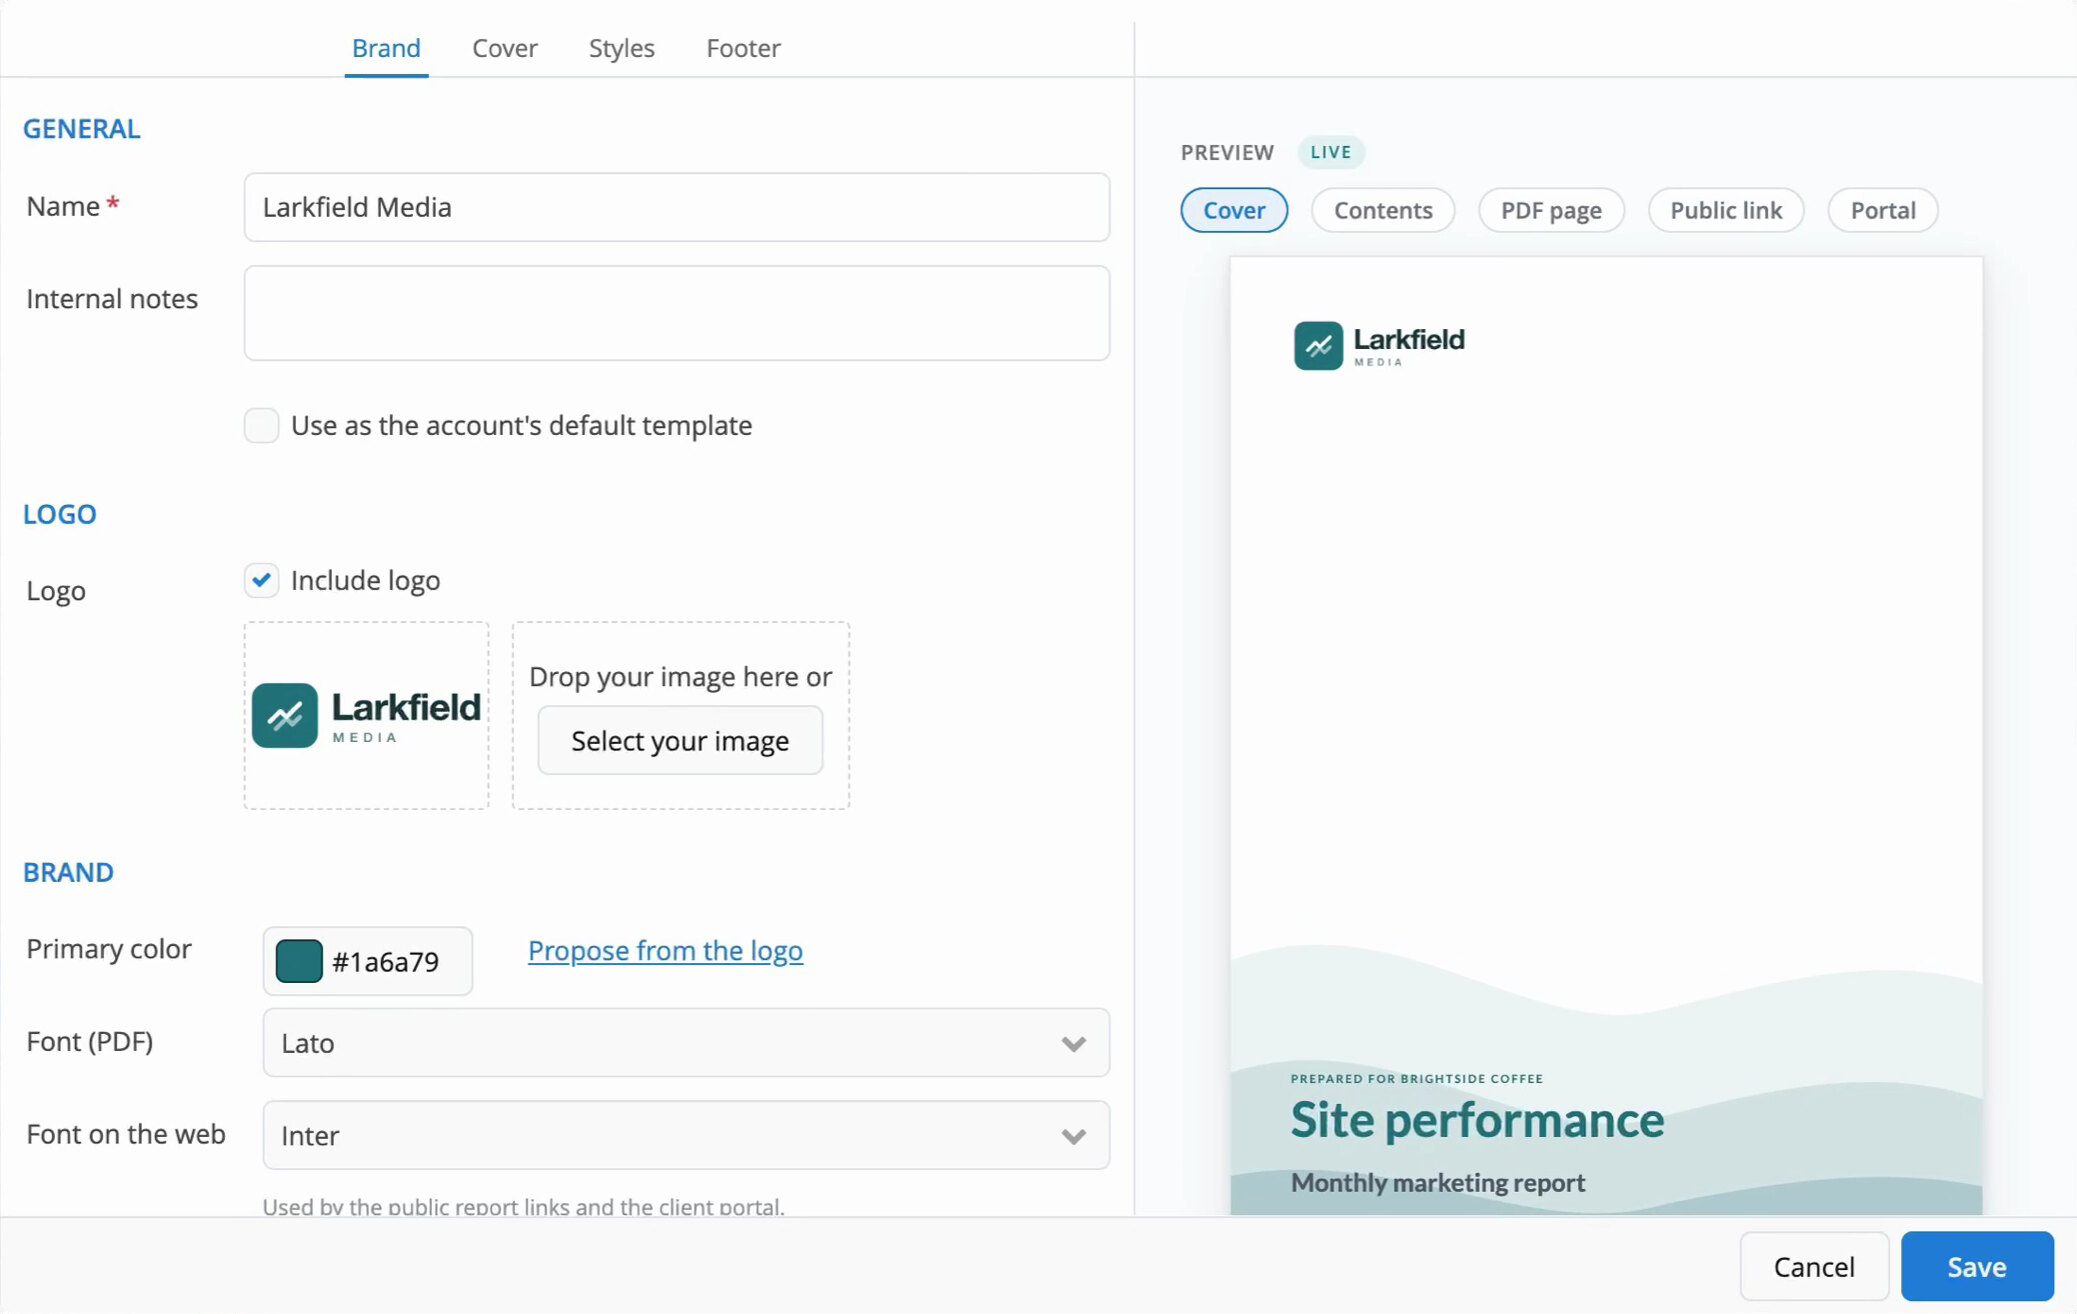Click Propose from the logo link
The width and height of the screenshot is (2077, 1314).
(x=665, y=950)
